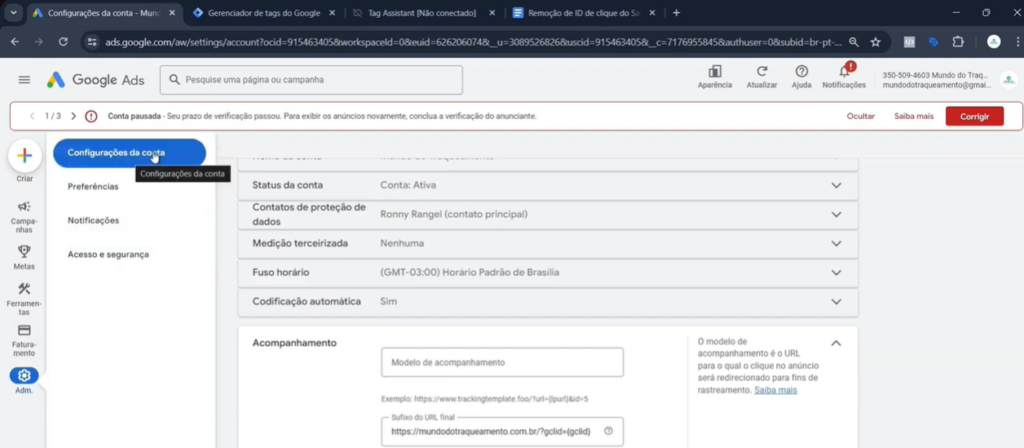Click the Modelo de acompanhamento input field
This screenshot has width=1024, height=448.
pos(502,362)
